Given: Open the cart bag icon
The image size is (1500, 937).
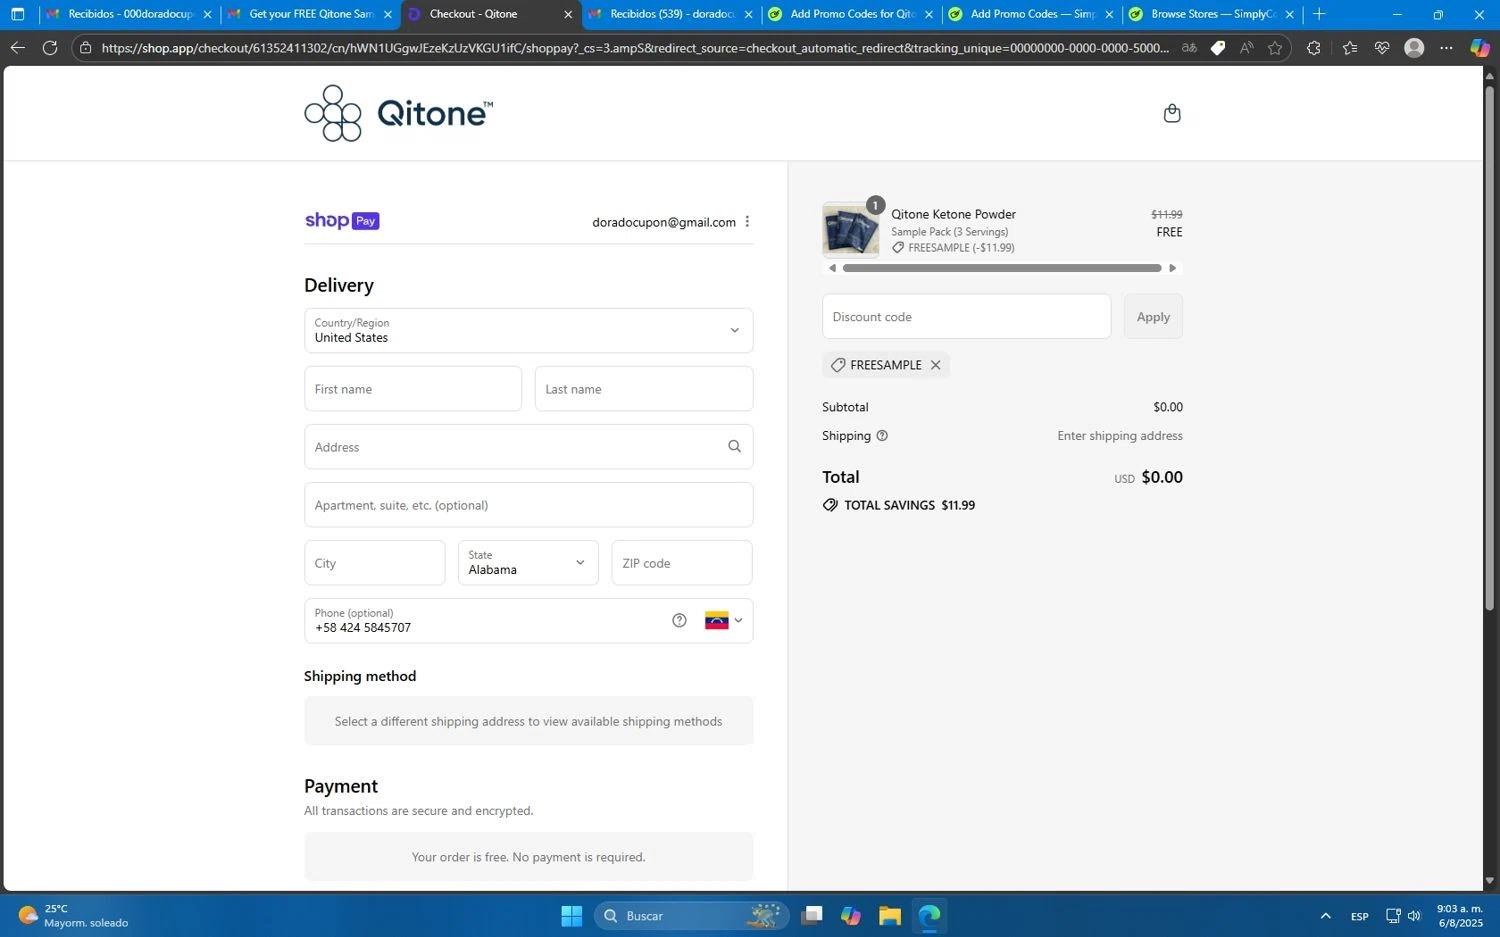Looking at the screenshot, I should 1172,113.
